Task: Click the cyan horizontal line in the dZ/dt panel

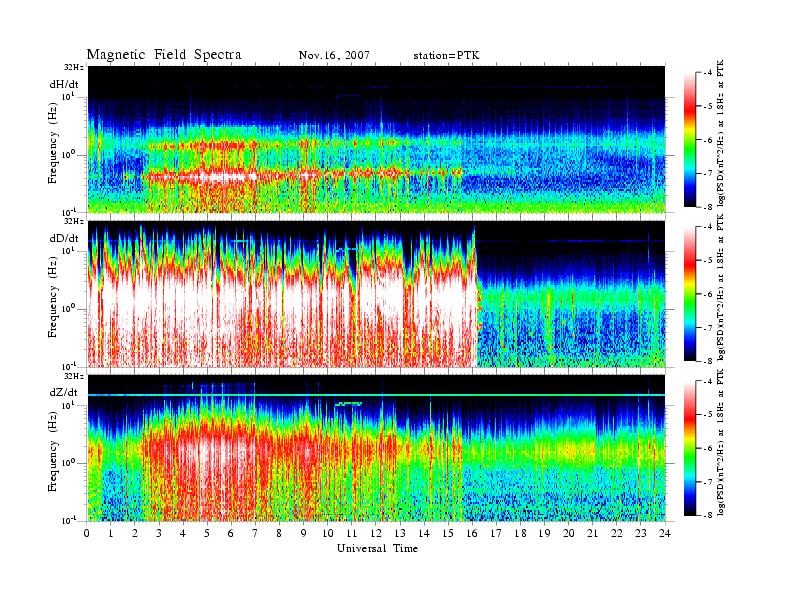Action: (377, 395)
